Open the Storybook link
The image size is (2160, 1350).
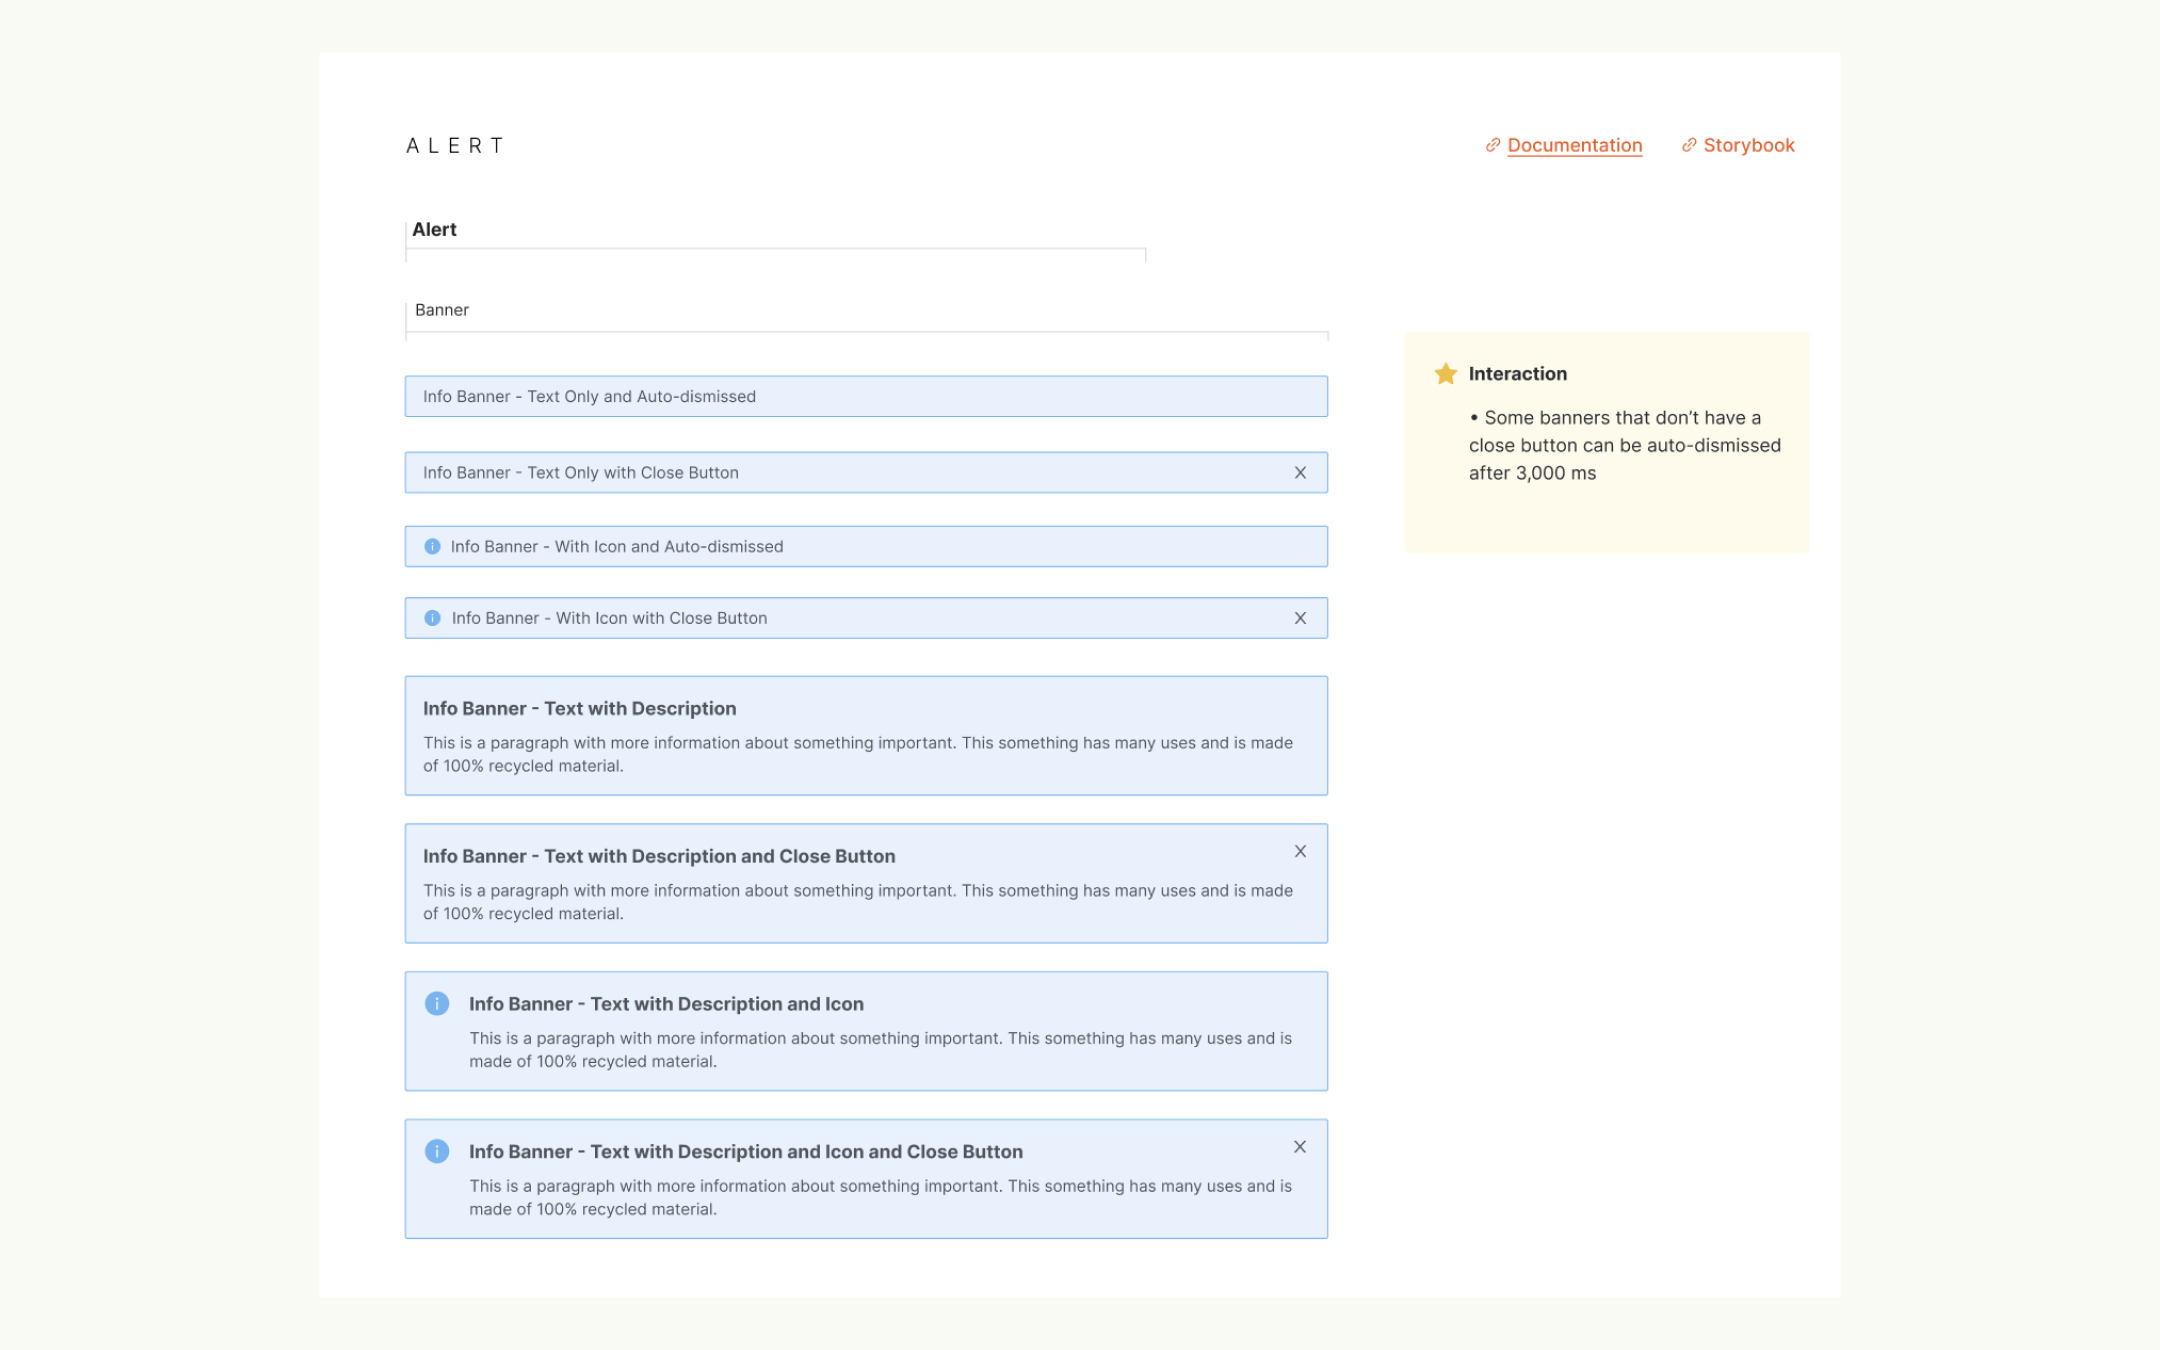pos(1748,145)
